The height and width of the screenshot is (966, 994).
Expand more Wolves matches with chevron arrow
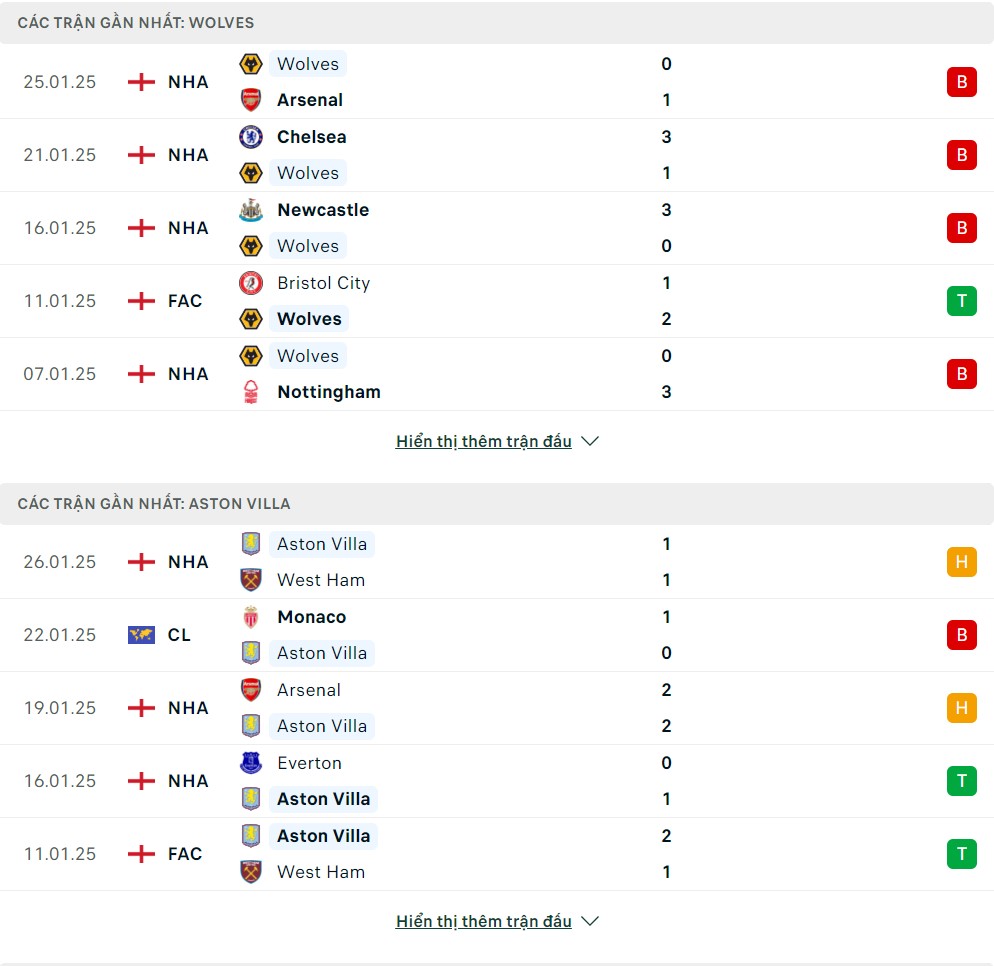click(x=590, y=441)
